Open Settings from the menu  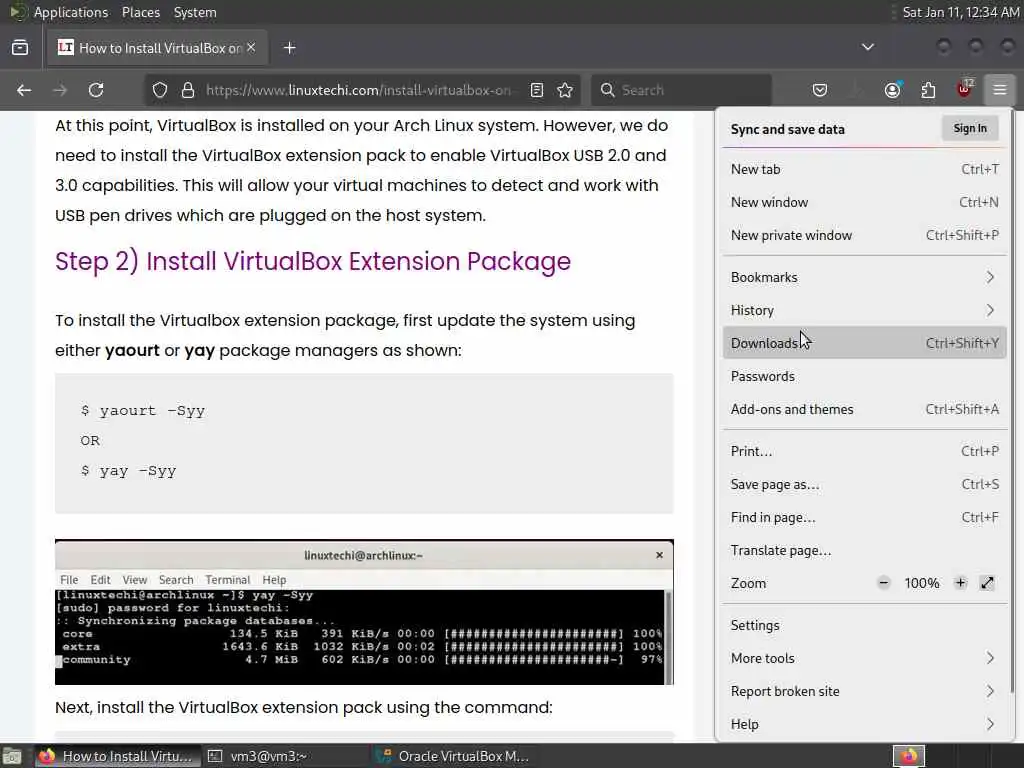tap(864, 625)
